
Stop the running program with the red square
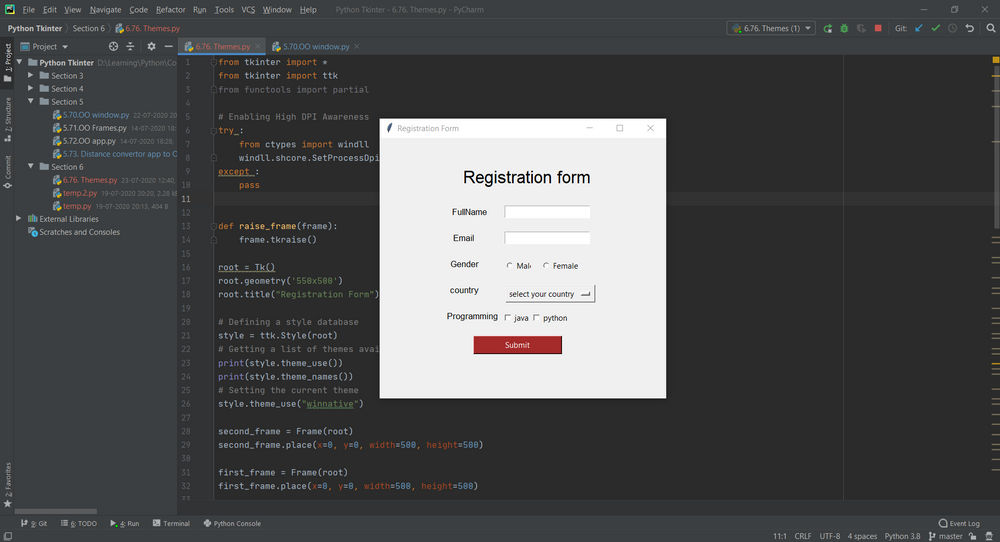pos(878,28)
